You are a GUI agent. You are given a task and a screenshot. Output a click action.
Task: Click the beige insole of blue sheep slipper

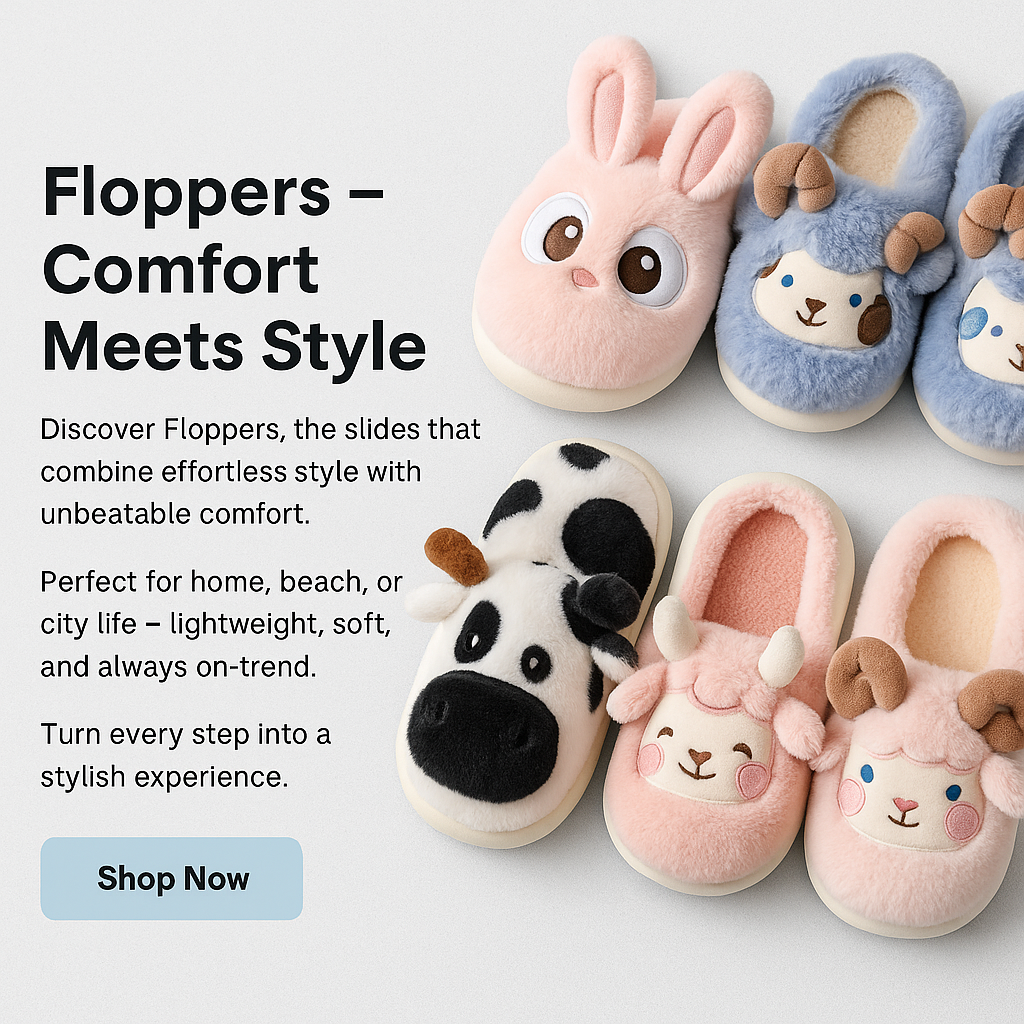click(x=872, y=137)
